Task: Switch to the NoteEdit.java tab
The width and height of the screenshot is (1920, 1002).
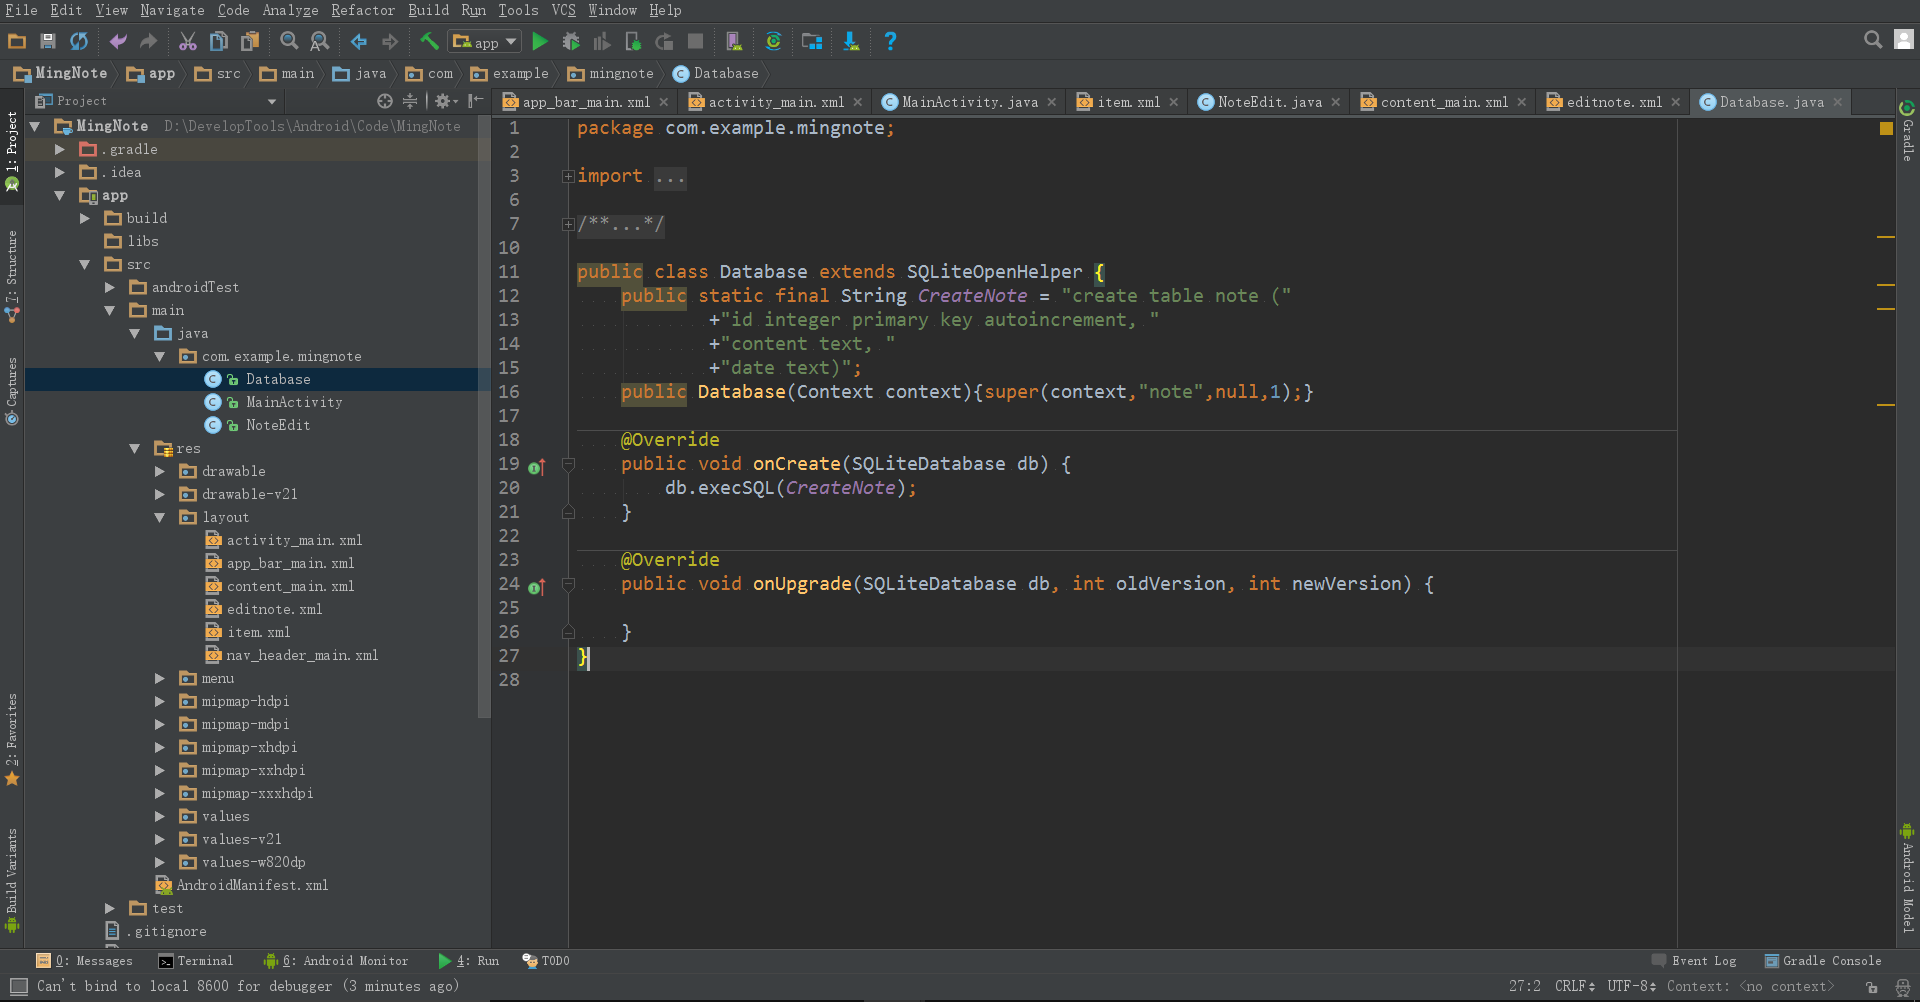Action: click(x=1269, y=102)
